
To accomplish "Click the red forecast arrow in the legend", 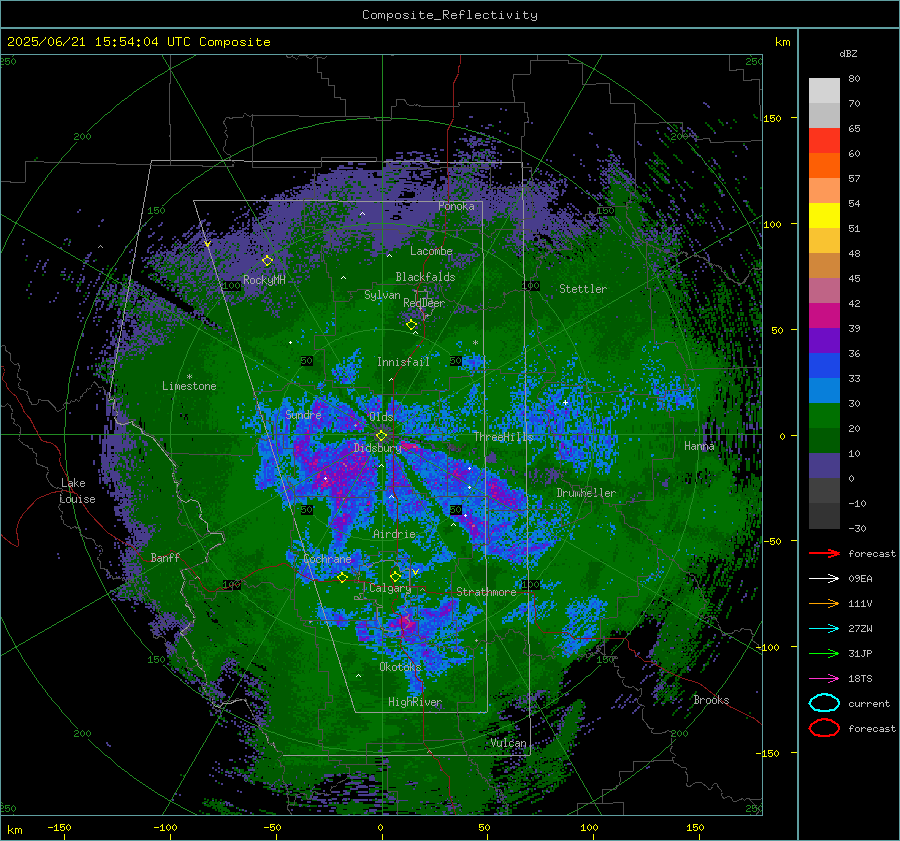I will [824, 553].
